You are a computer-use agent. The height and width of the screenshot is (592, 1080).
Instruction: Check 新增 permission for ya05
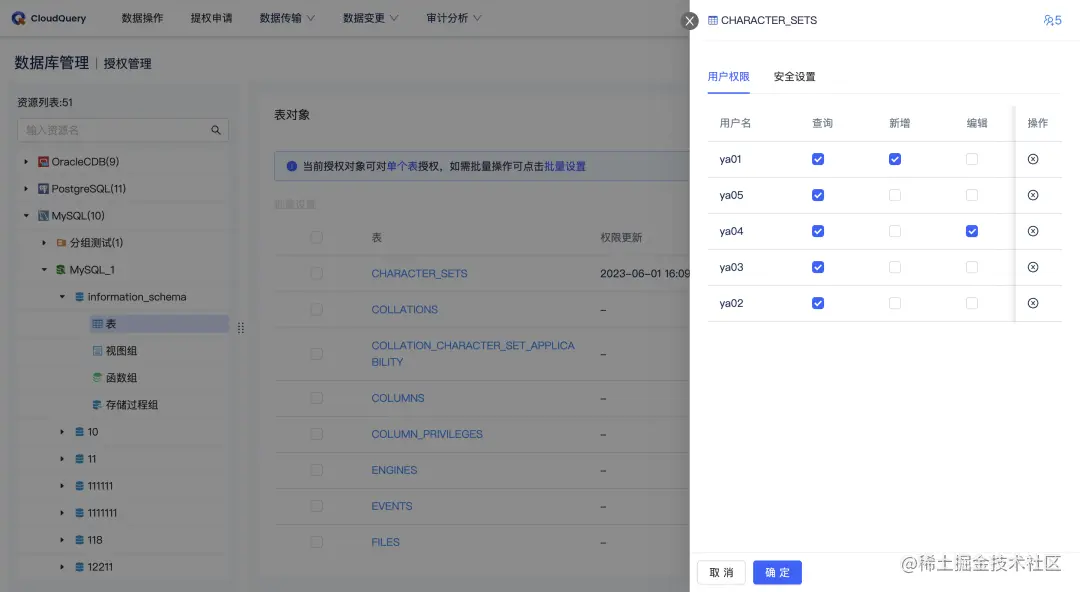(x=895, y=195)
